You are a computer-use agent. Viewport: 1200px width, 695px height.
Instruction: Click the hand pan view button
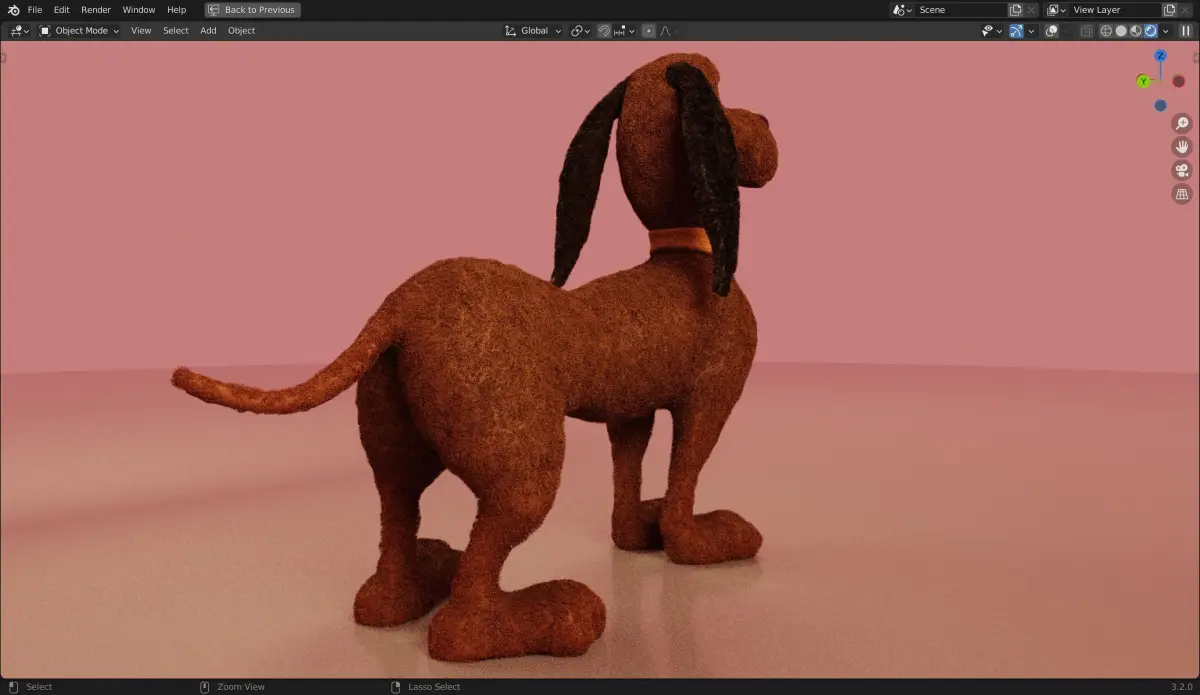tap(1182, 147)
